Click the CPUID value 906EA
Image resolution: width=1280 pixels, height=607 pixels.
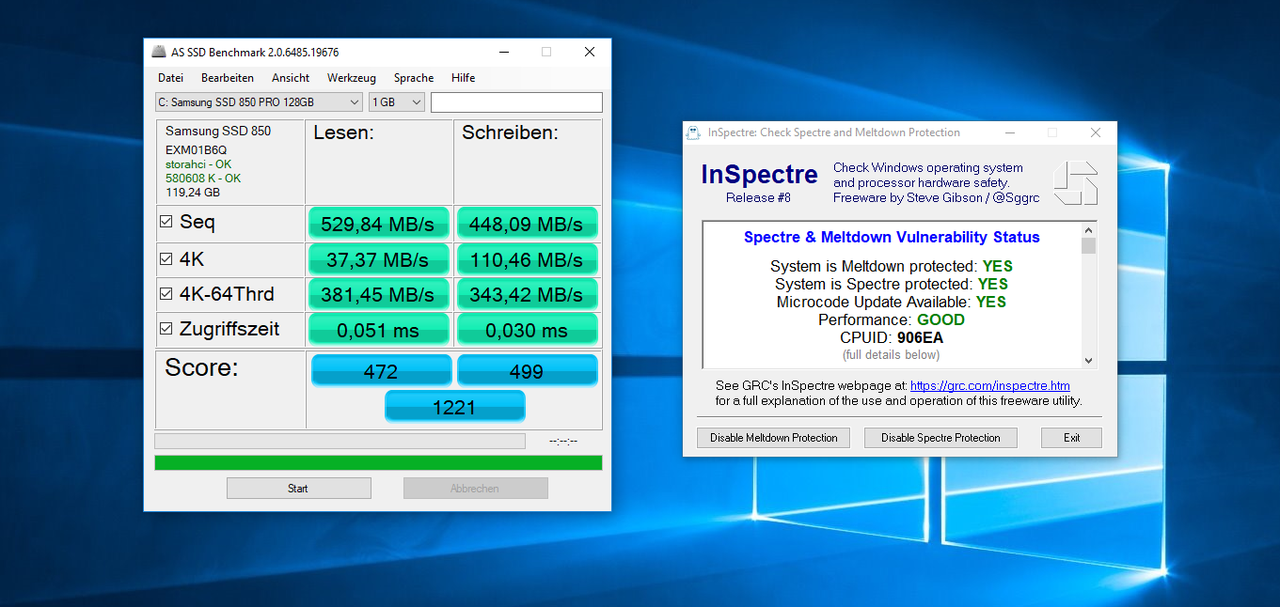[920, 338]
